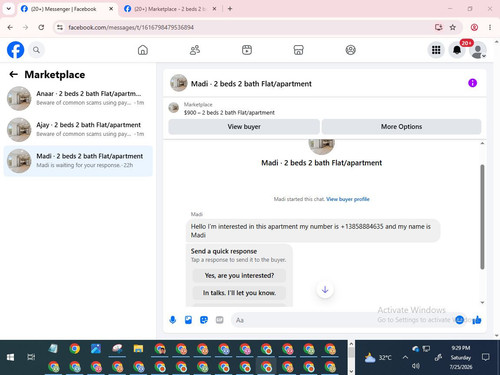Attach a photo using the image icon
The image size is (500, 375).
188,320
